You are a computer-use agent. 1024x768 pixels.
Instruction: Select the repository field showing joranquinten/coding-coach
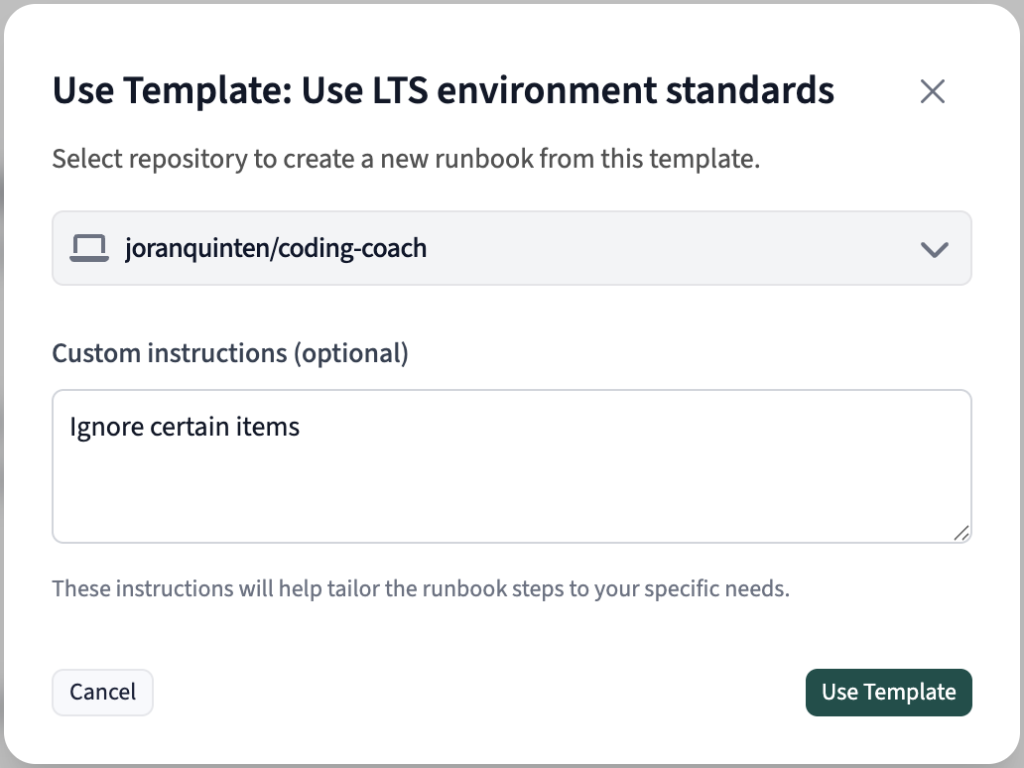tap(512, 248)
